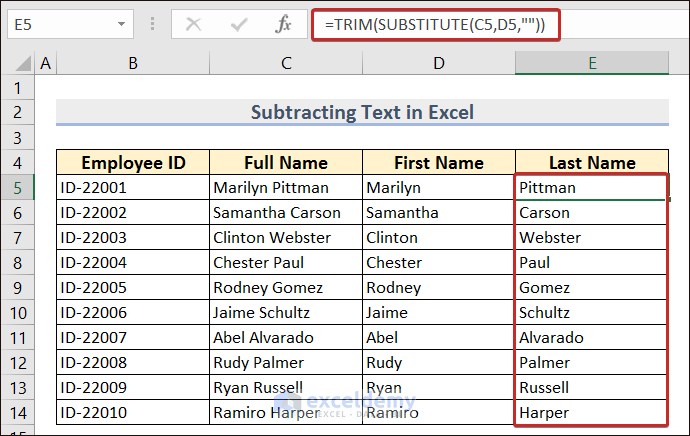The height and width of the screenshot is (436, 690).
Task: Click the Enter checkmark icon in formula bar
Action: 238,24
